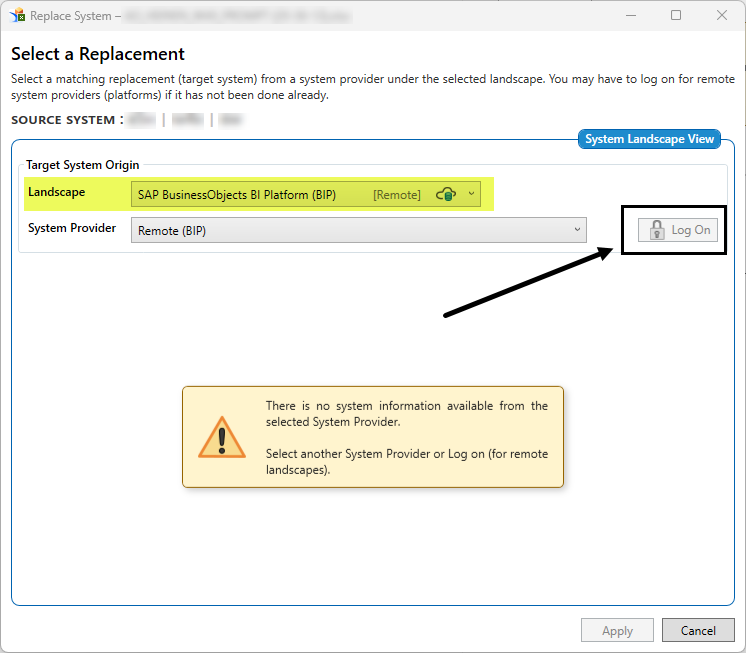Click the padlock icon on Log On
This screenshot has width=746, height=653.
pos(657,230)
